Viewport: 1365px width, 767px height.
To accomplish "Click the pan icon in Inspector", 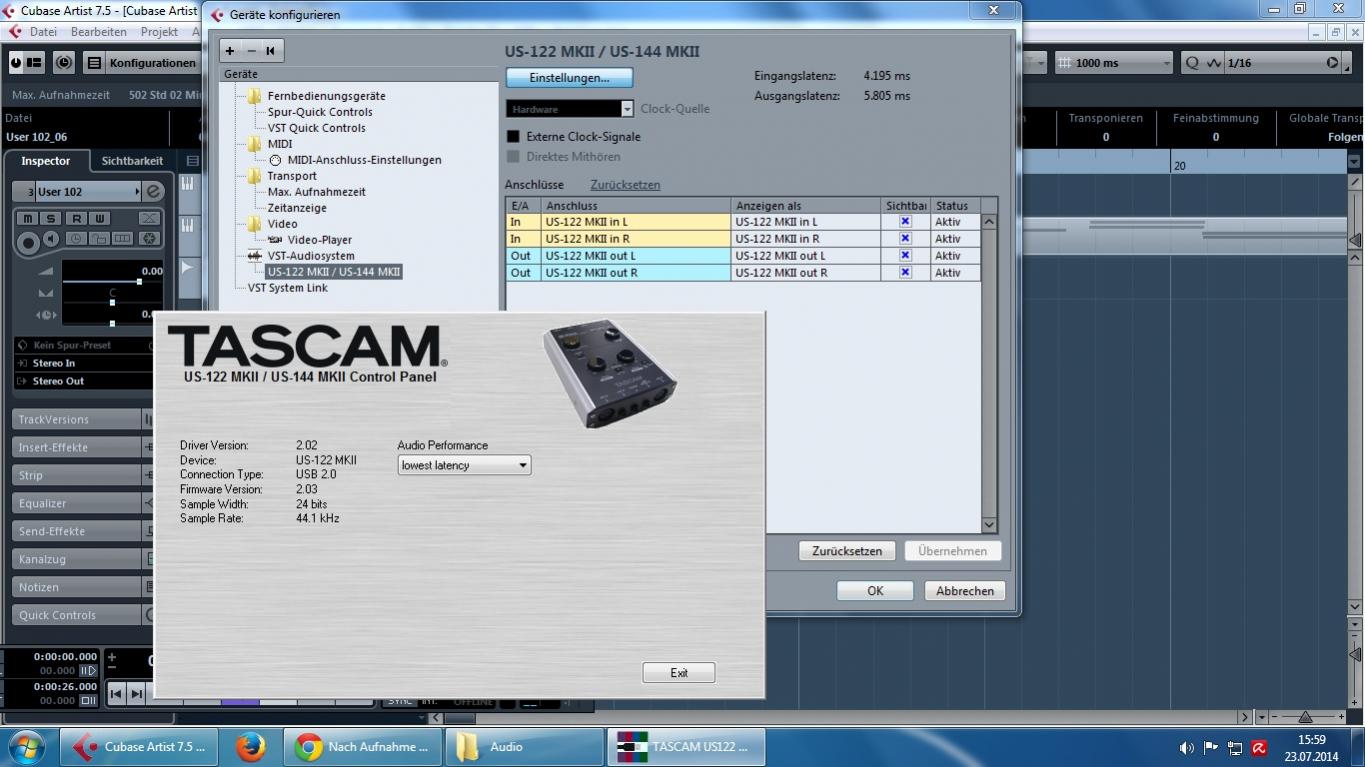I will (46, 293).
